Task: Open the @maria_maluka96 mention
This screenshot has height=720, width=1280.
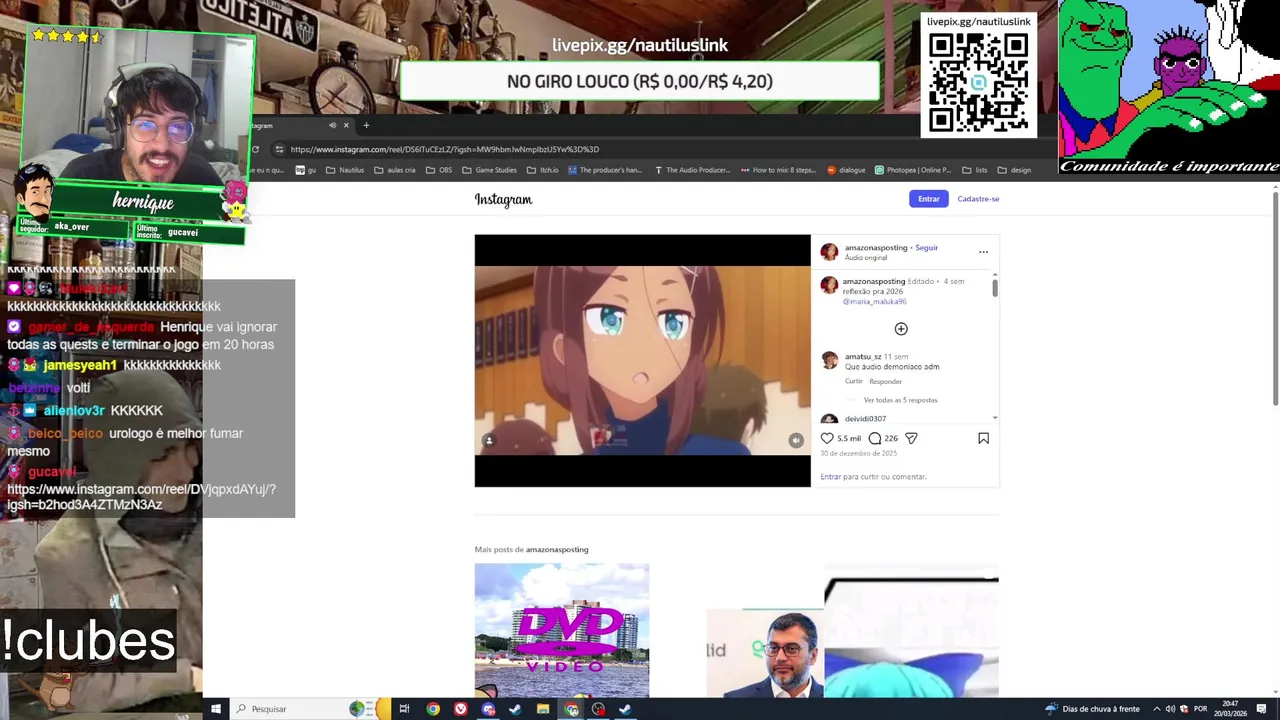Action: click(874, 302)
